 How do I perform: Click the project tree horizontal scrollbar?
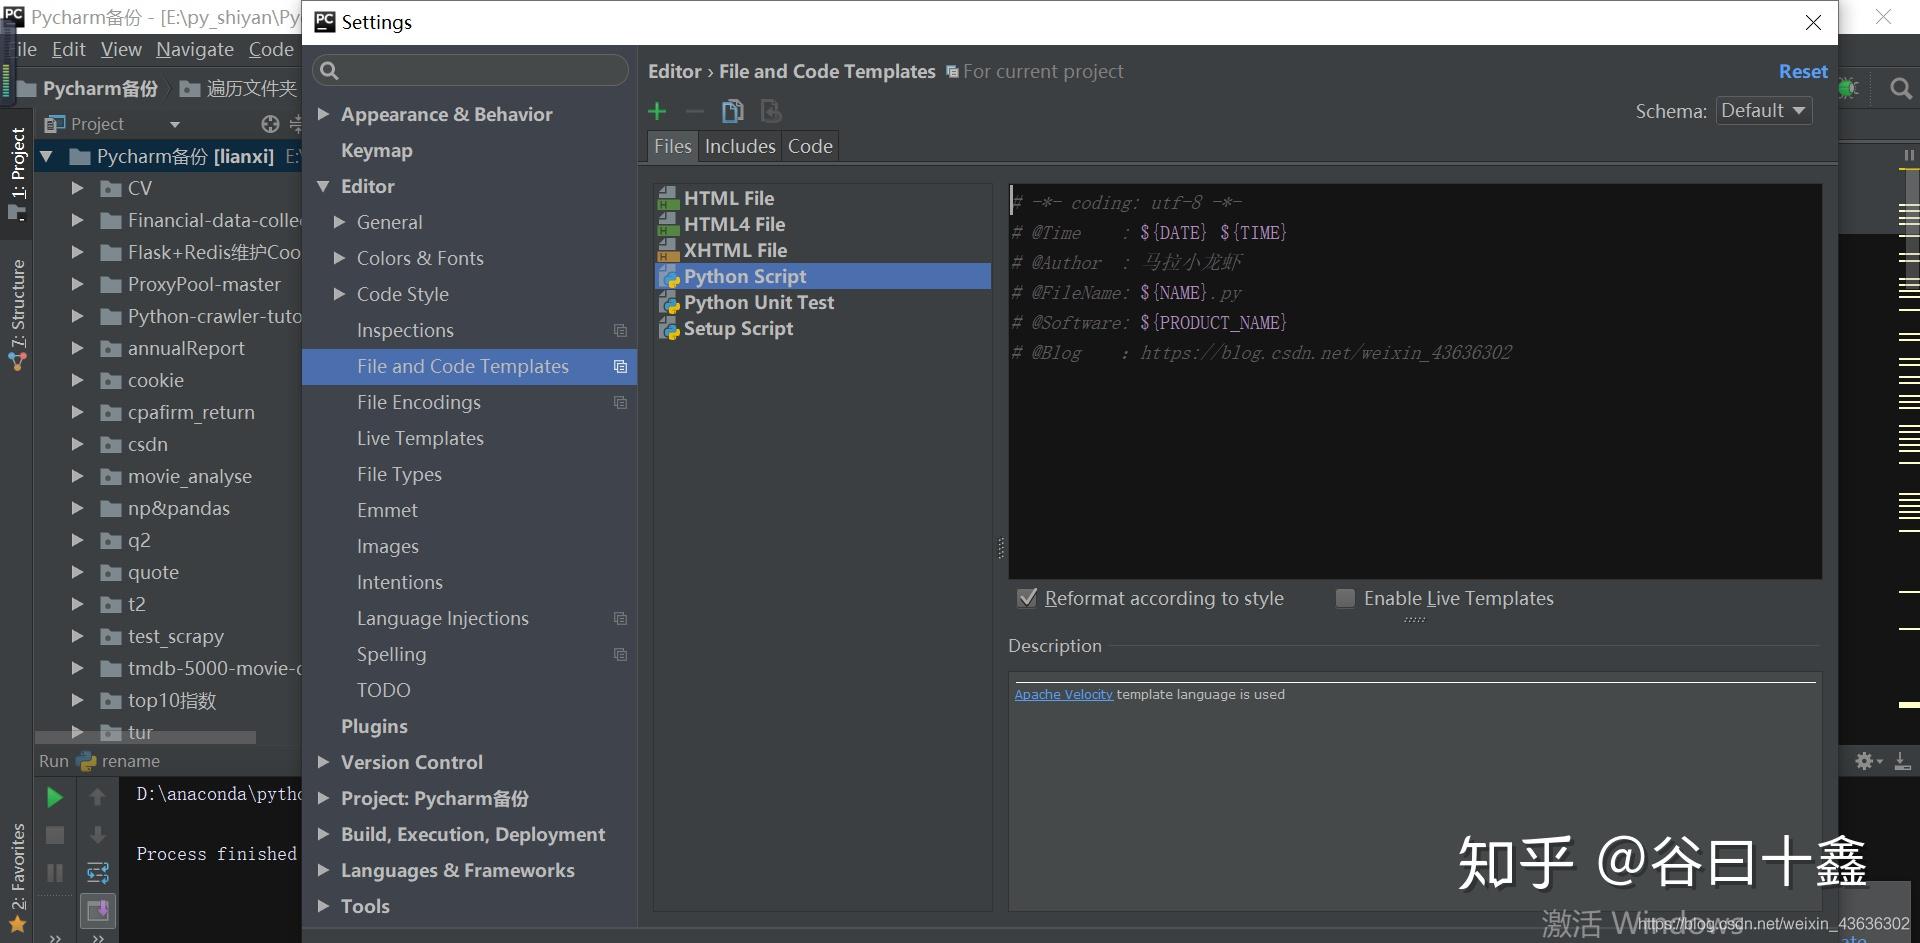click(x=146, y=737)
